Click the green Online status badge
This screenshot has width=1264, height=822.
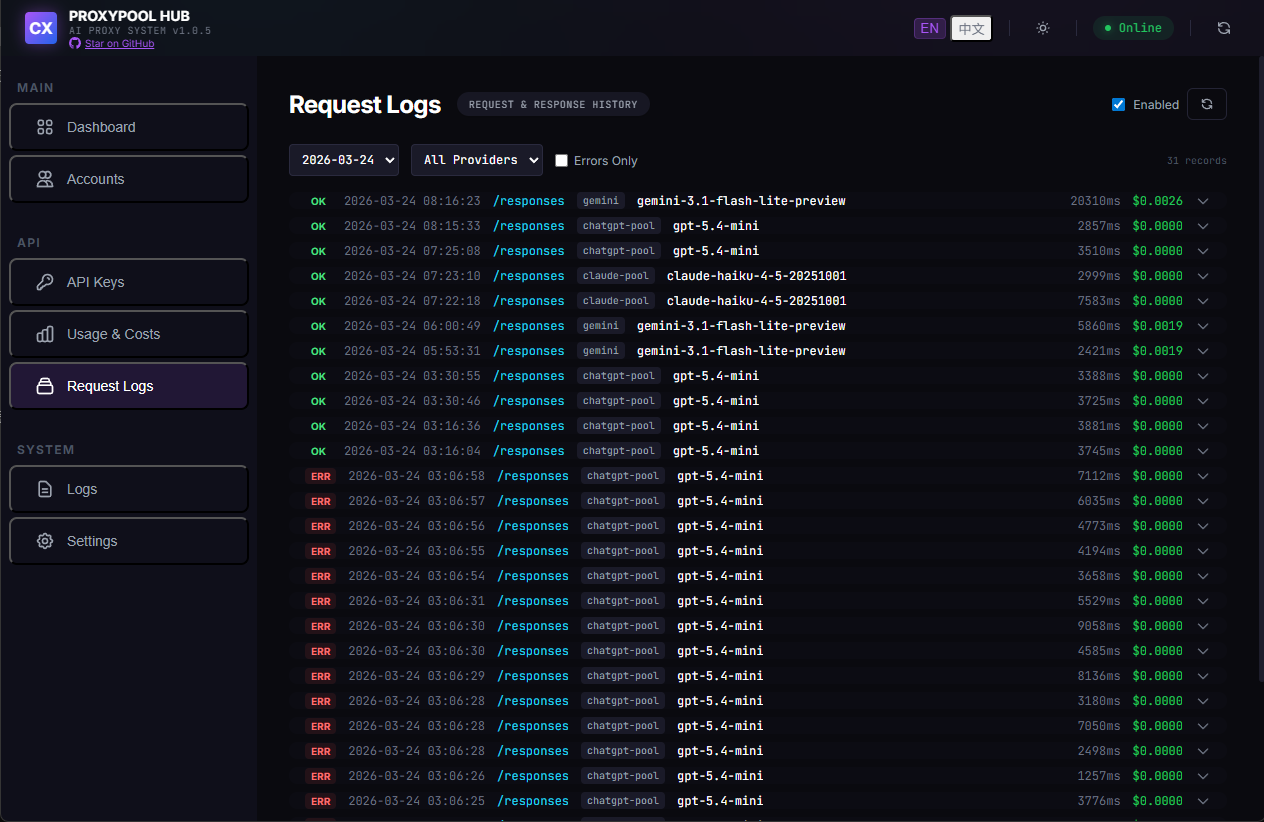click(1133, 28)
